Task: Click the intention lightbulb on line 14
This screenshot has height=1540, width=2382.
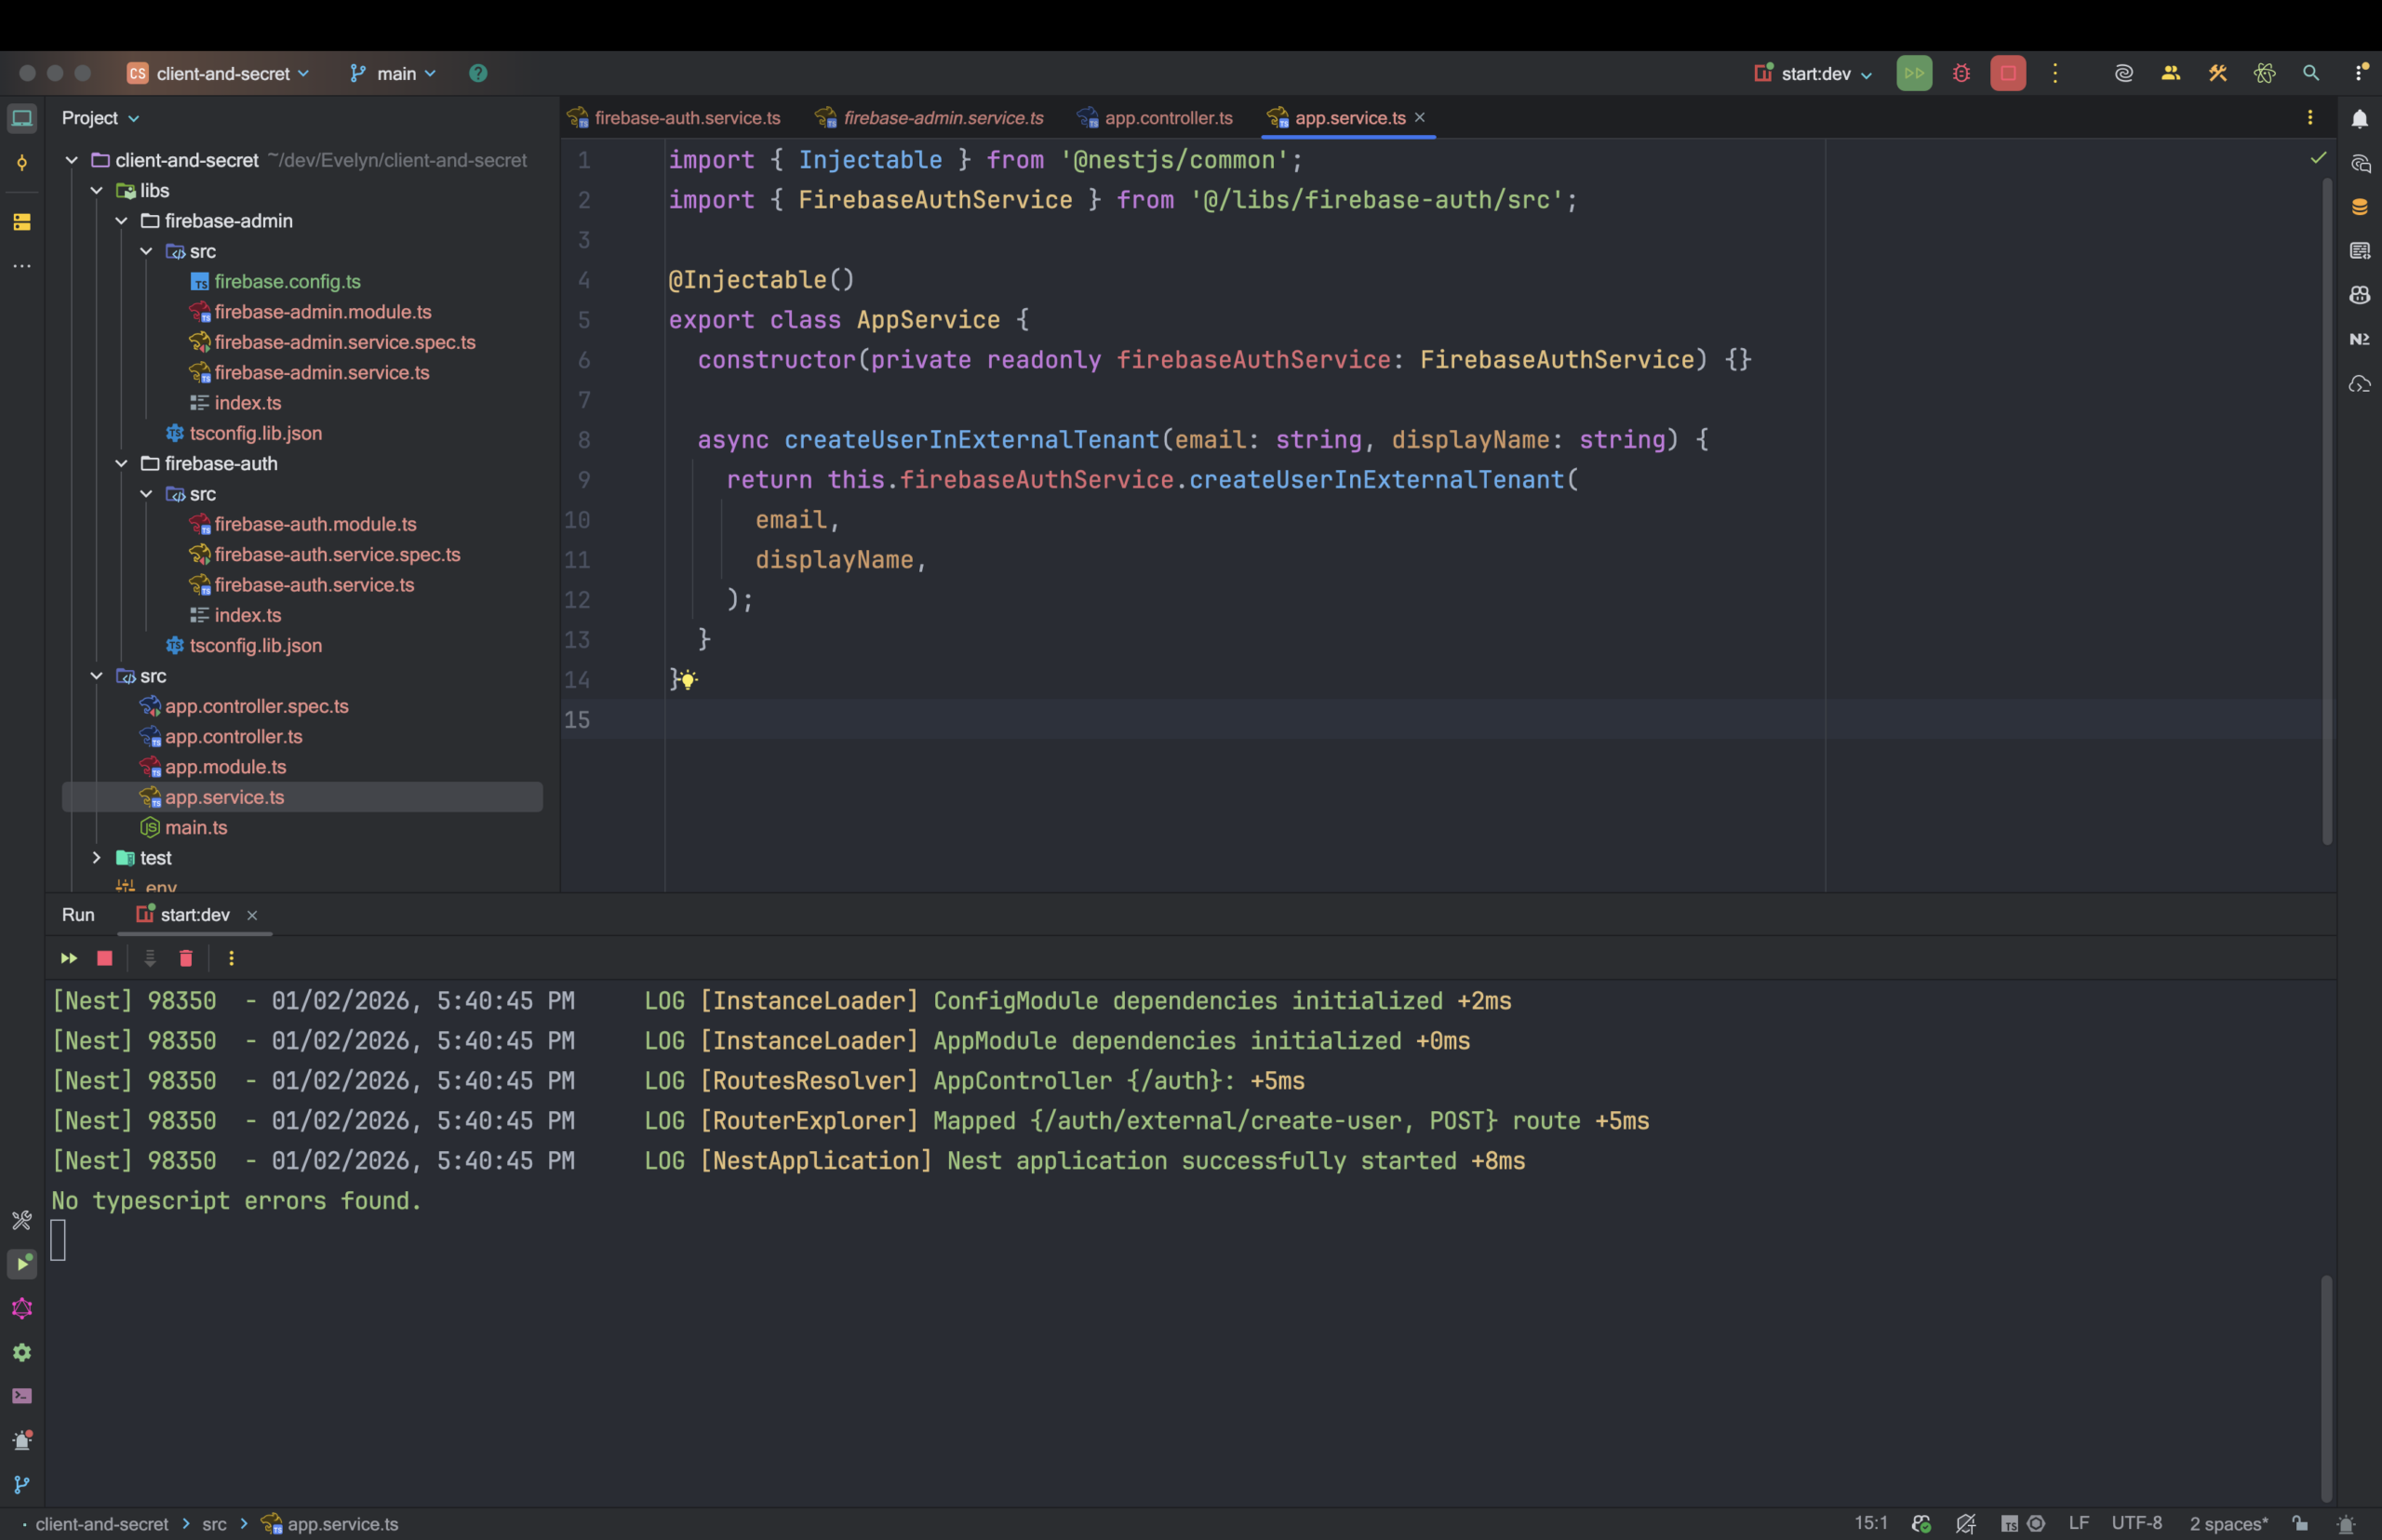Action: pyautogui.click(x=688, y=680)
